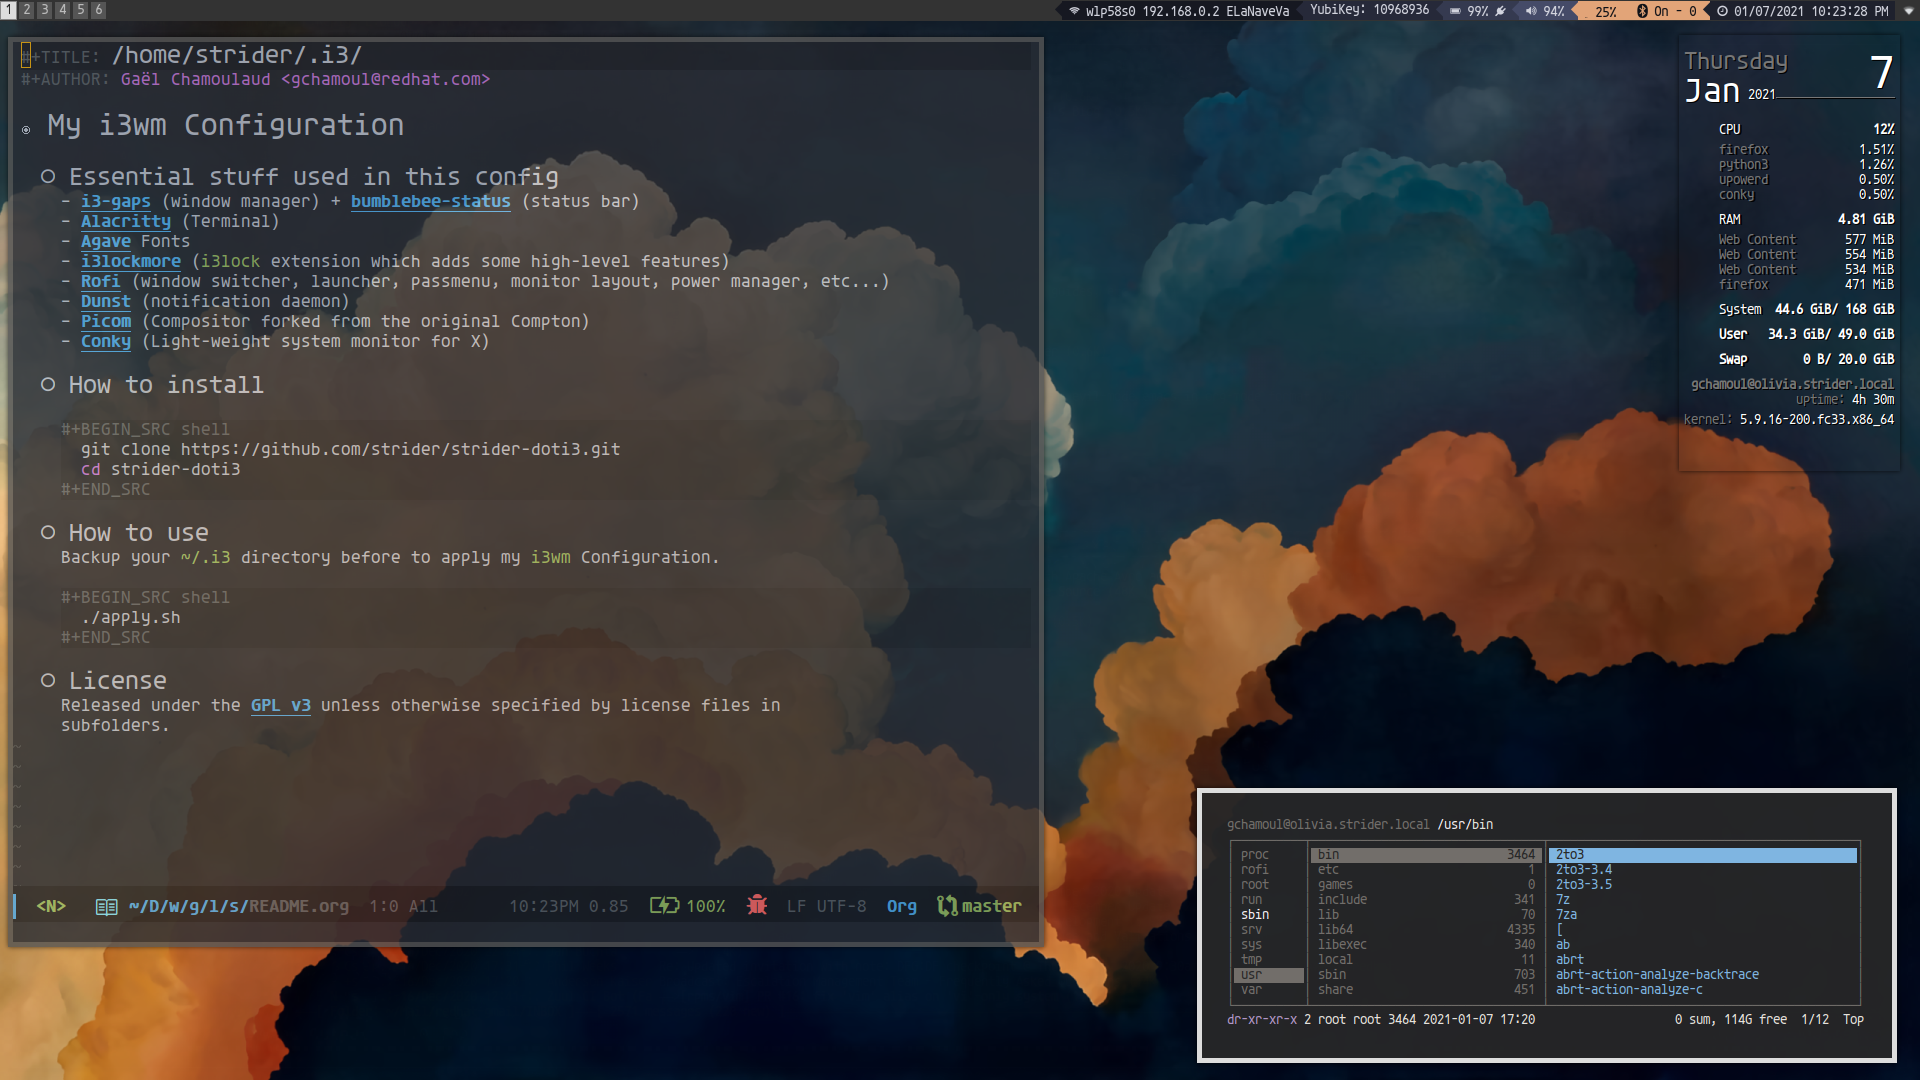Click the wlp58s0 network address text
The width and height of the screenshot is (1920, 1080).
tap(1188, 11)
